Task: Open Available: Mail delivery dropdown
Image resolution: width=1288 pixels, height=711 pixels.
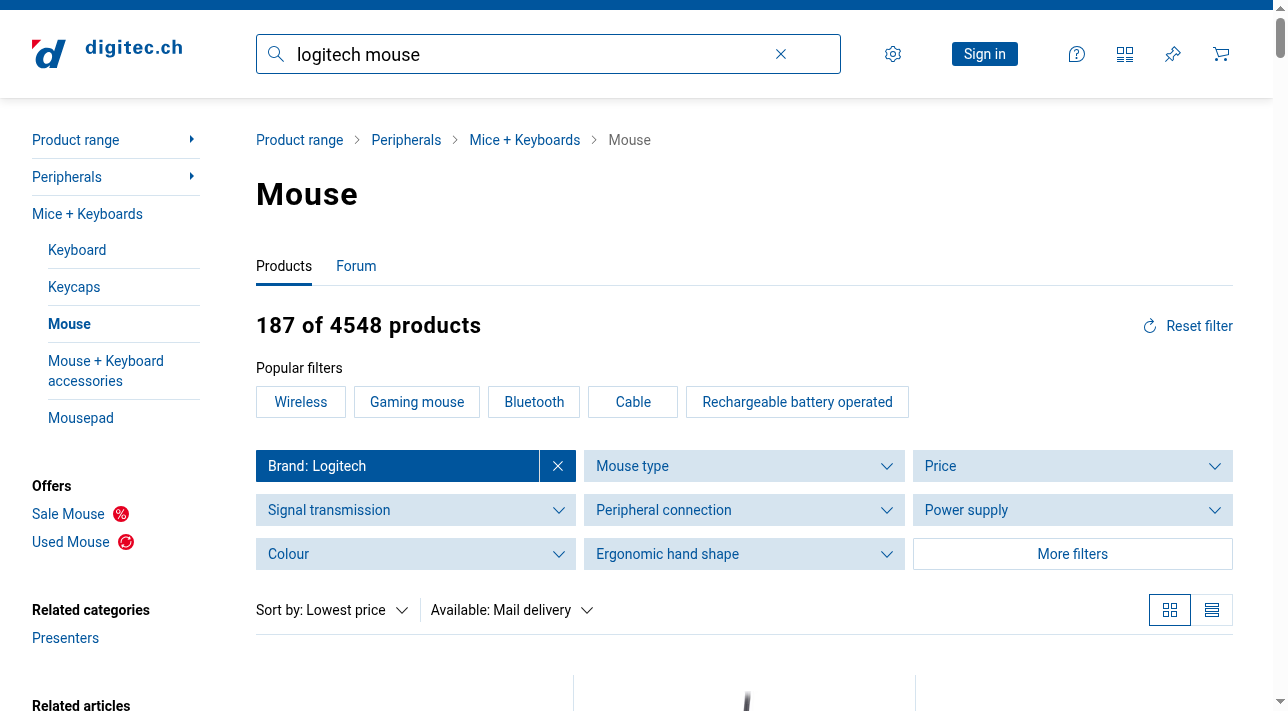Action: (512, 610)
